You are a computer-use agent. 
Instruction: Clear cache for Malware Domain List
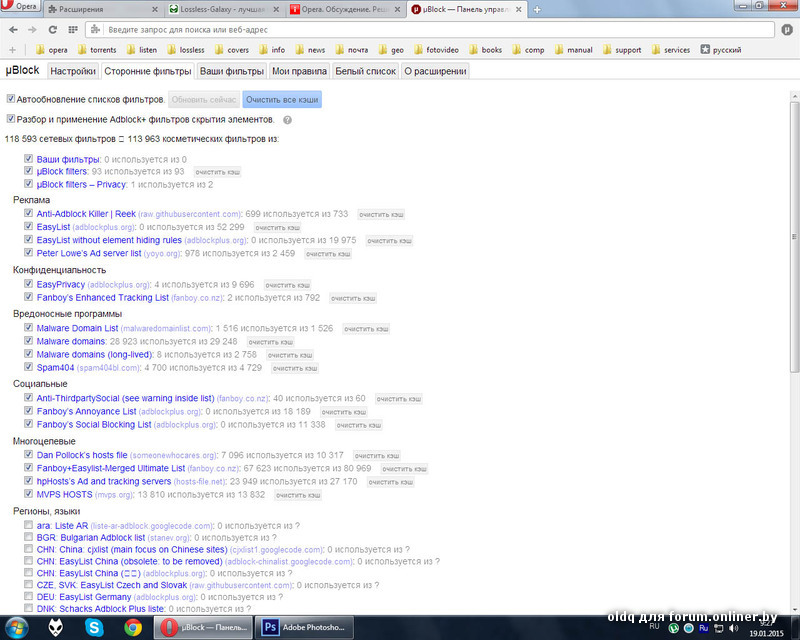coord(366,329)
